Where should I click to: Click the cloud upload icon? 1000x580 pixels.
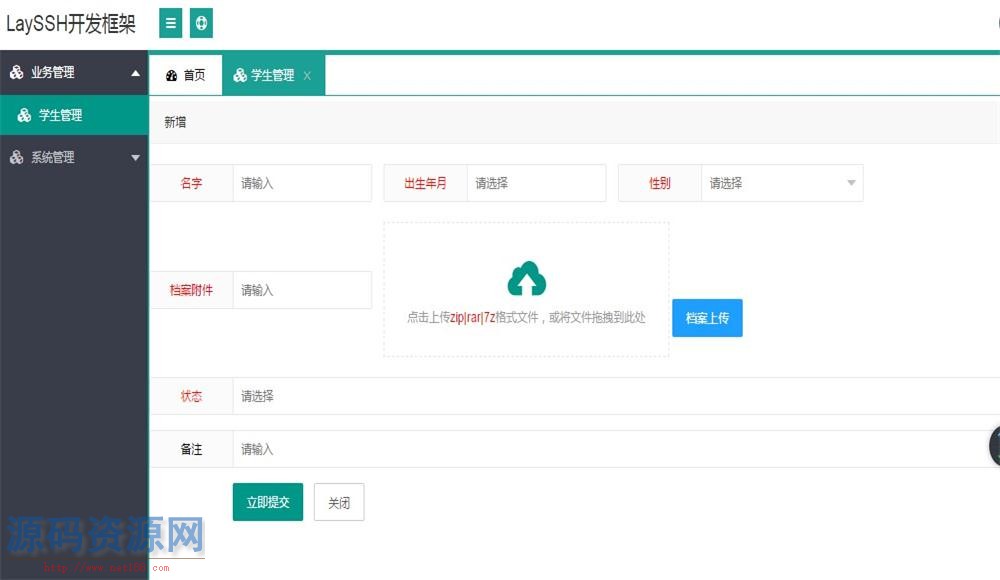tap(527, 278)
